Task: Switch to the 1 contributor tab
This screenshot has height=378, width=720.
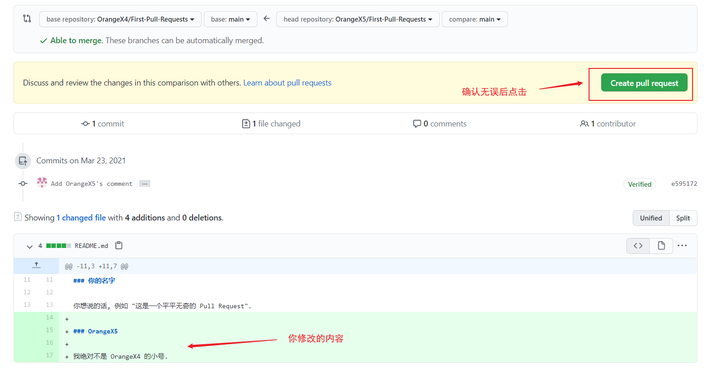Action: (x=608, y=124)
